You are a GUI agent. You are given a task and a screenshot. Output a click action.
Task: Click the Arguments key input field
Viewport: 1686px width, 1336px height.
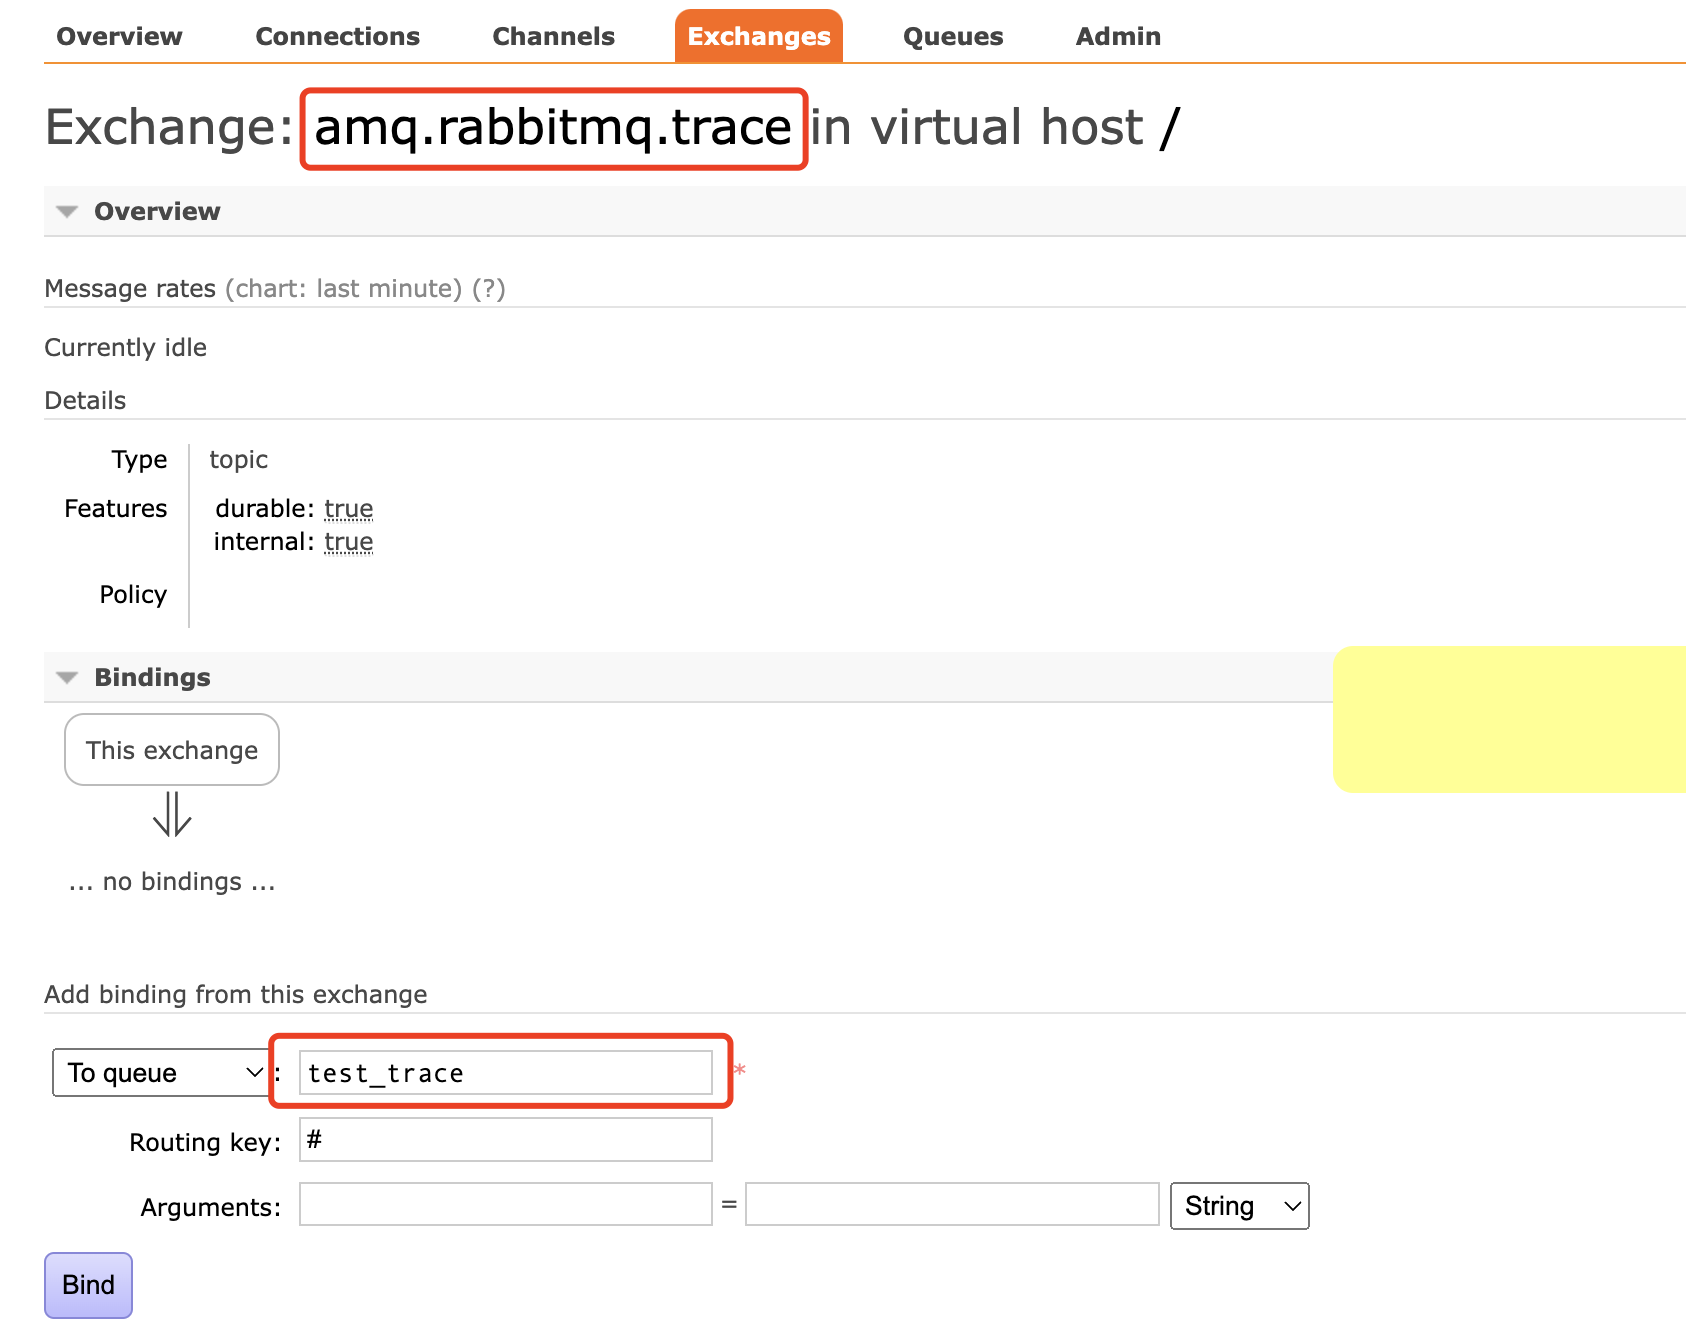[x=505, y=1205]
